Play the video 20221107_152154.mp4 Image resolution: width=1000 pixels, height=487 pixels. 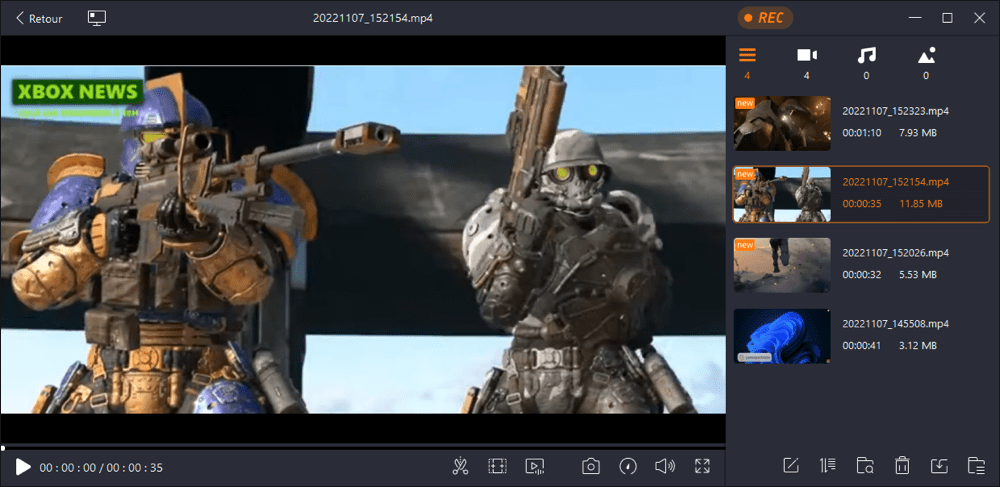coord(23,467)
